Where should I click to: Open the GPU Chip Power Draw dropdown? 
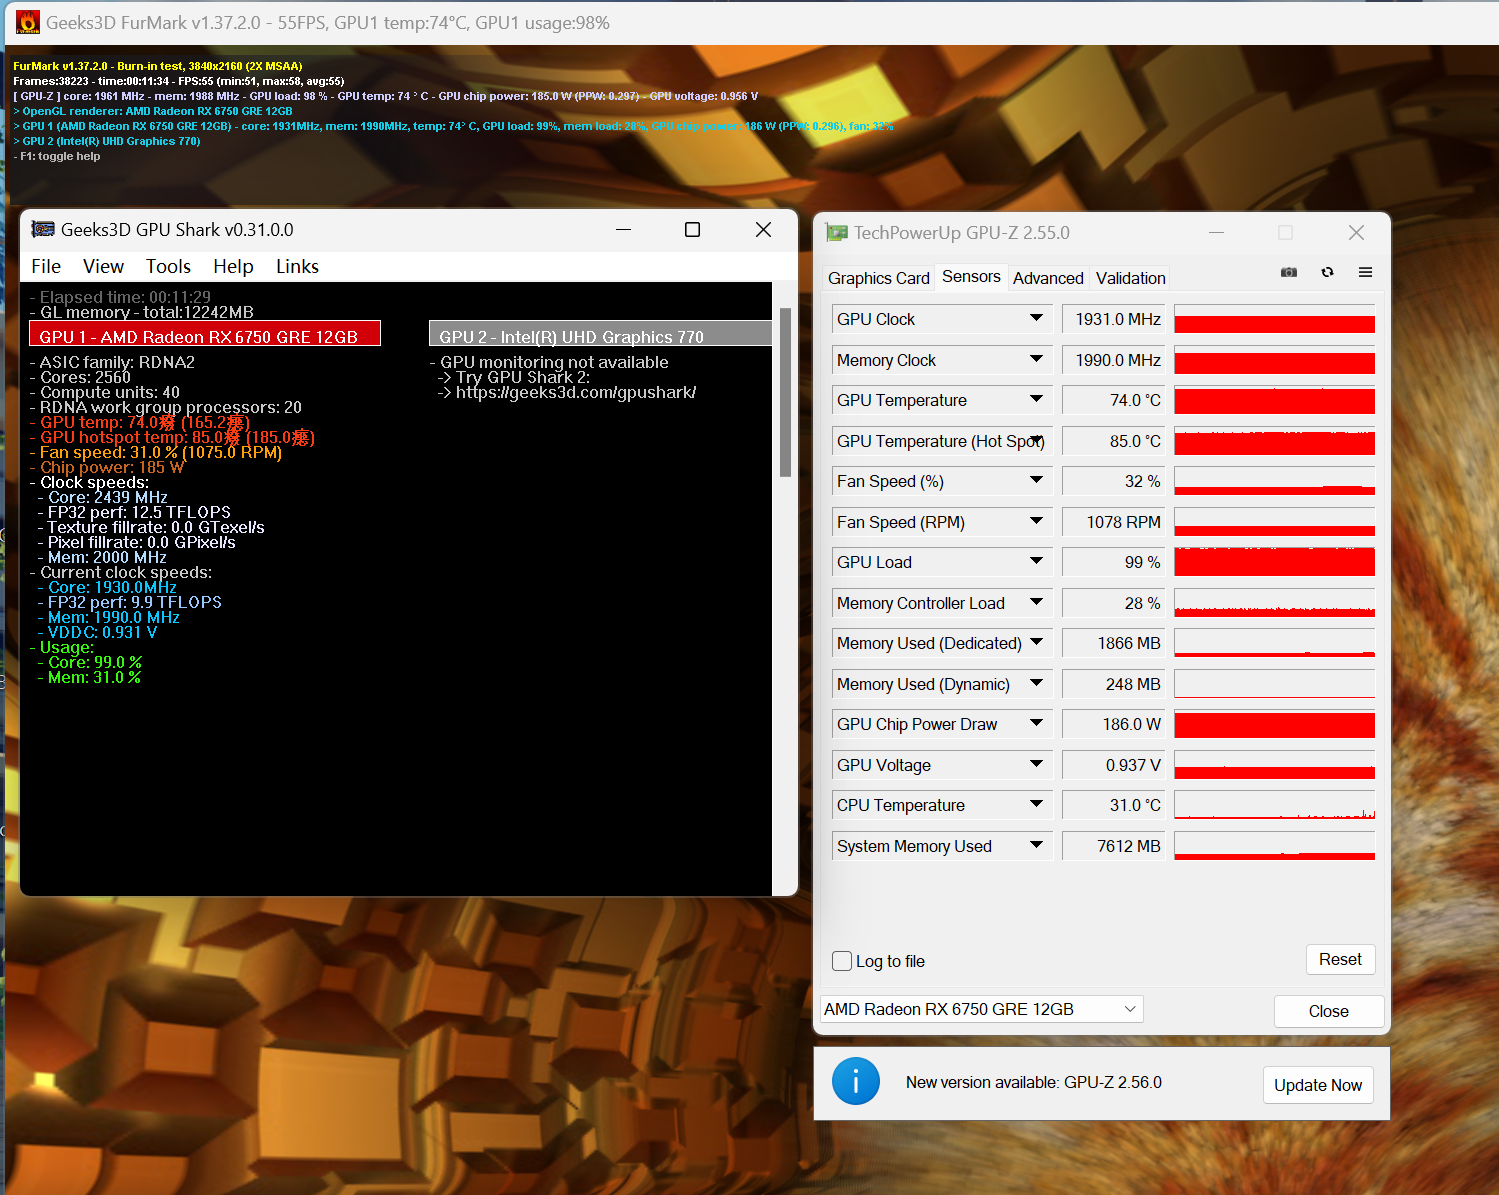(1037, 724)
